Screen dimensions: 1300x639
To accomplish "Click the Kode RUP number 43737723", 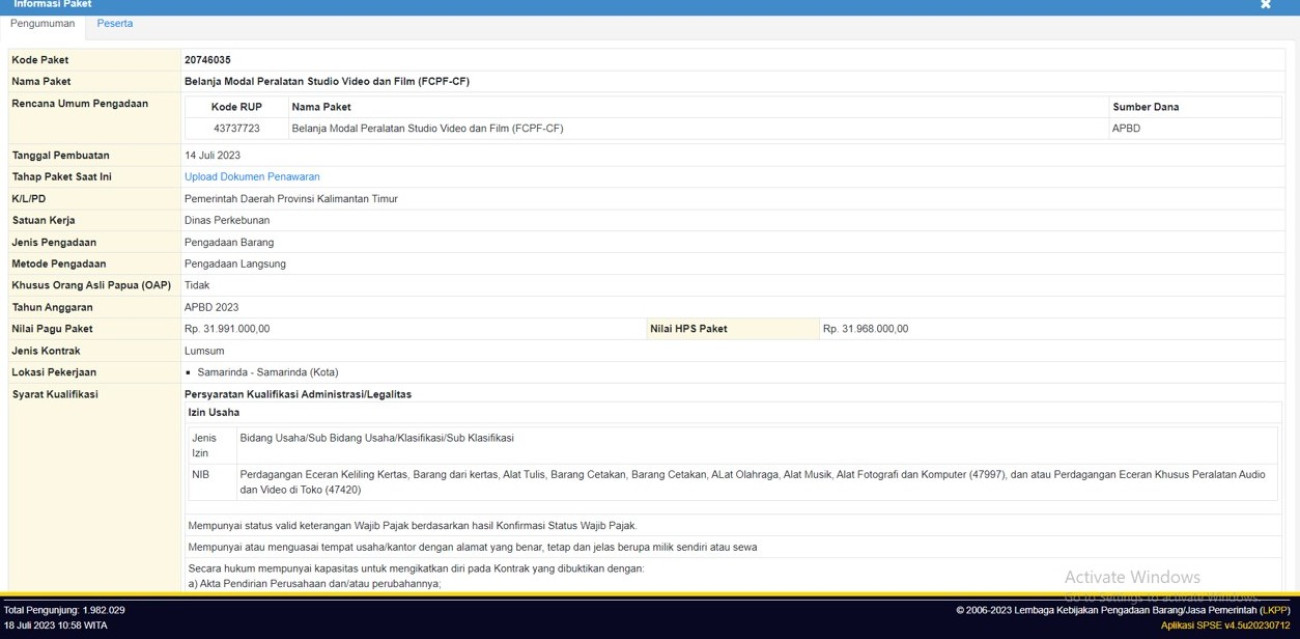I will [236, 129].
